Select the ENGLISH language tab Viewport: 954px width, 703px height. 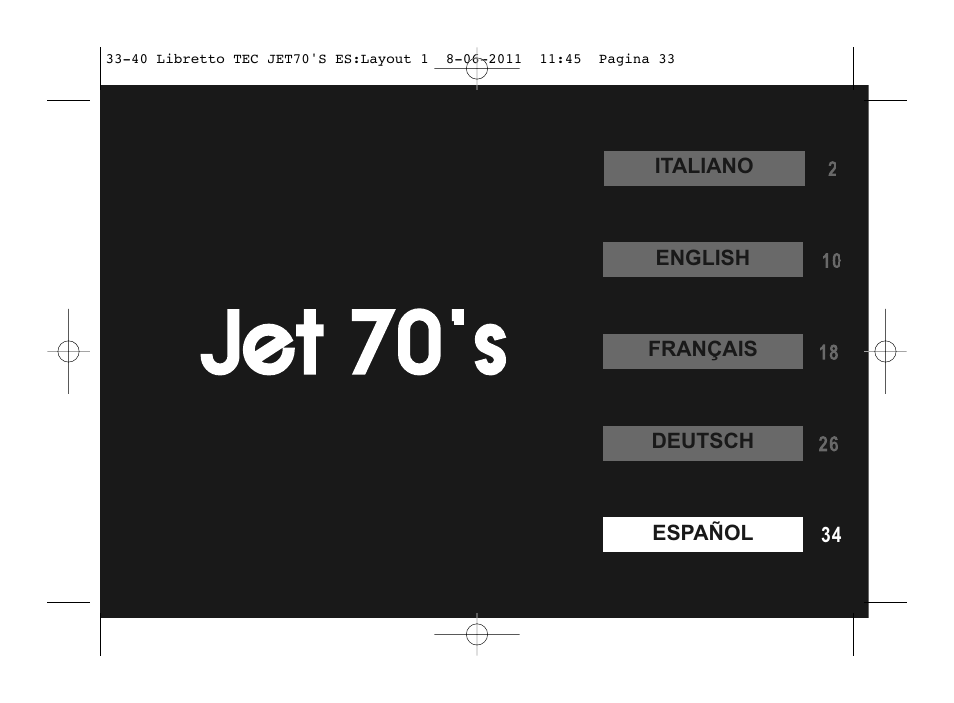click(703, 259)
